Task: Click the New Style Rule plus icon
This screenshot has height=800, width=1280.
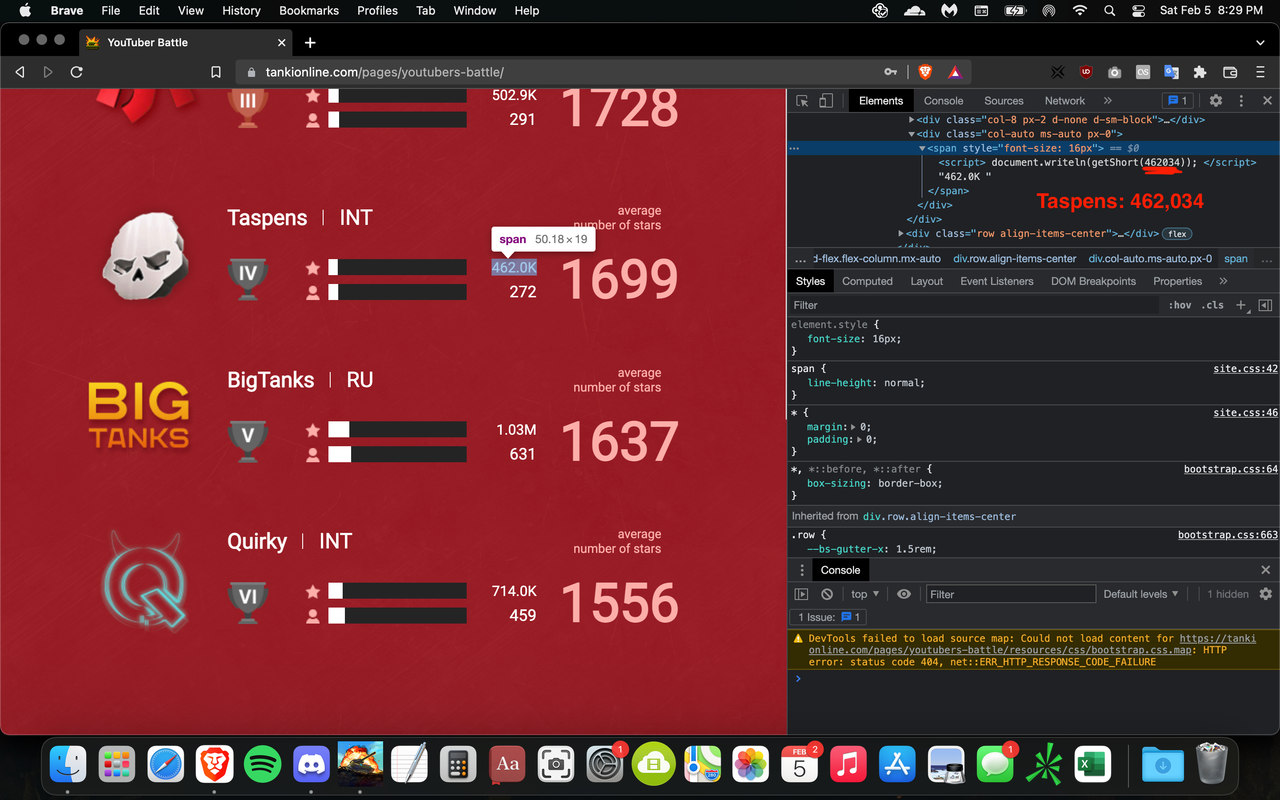Action: click(x=1241, y=305)
